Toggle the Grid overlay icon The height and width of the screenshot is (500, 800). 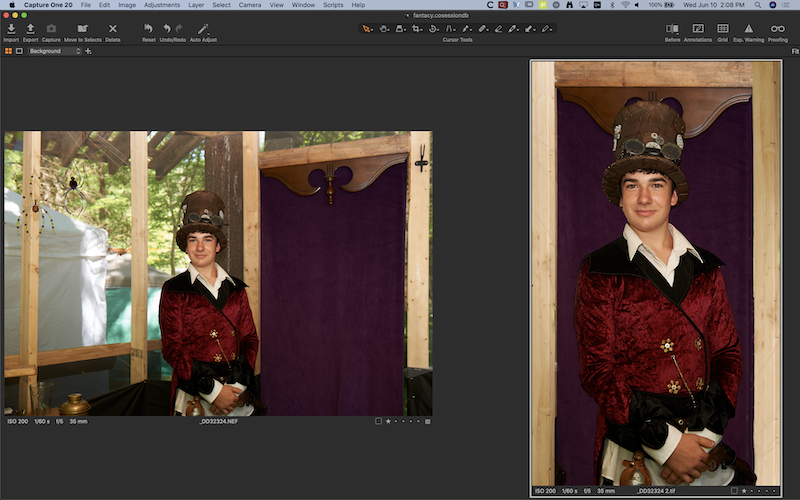click(x=722, y=29)
